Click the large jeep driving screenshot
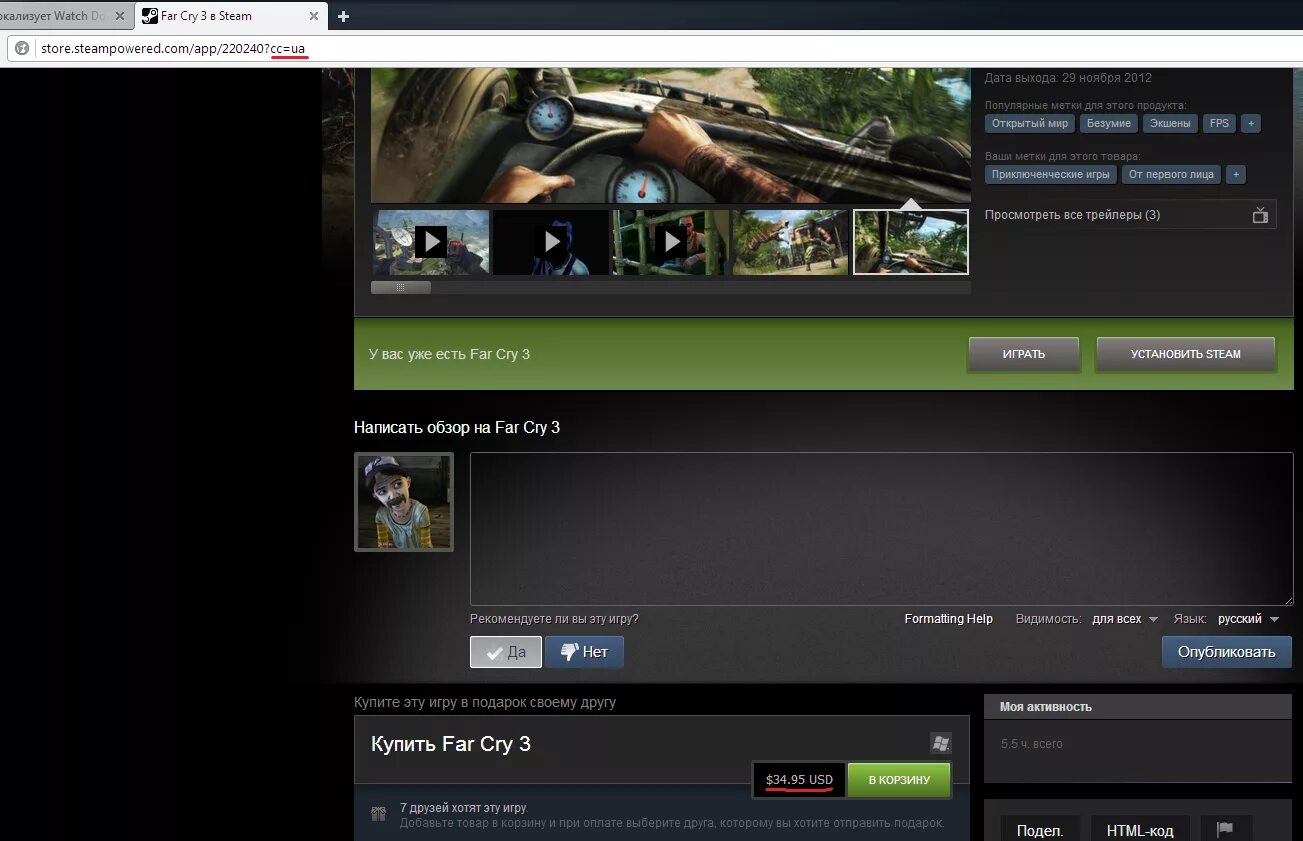This screenshot has height=841, width=1303. 671,136
